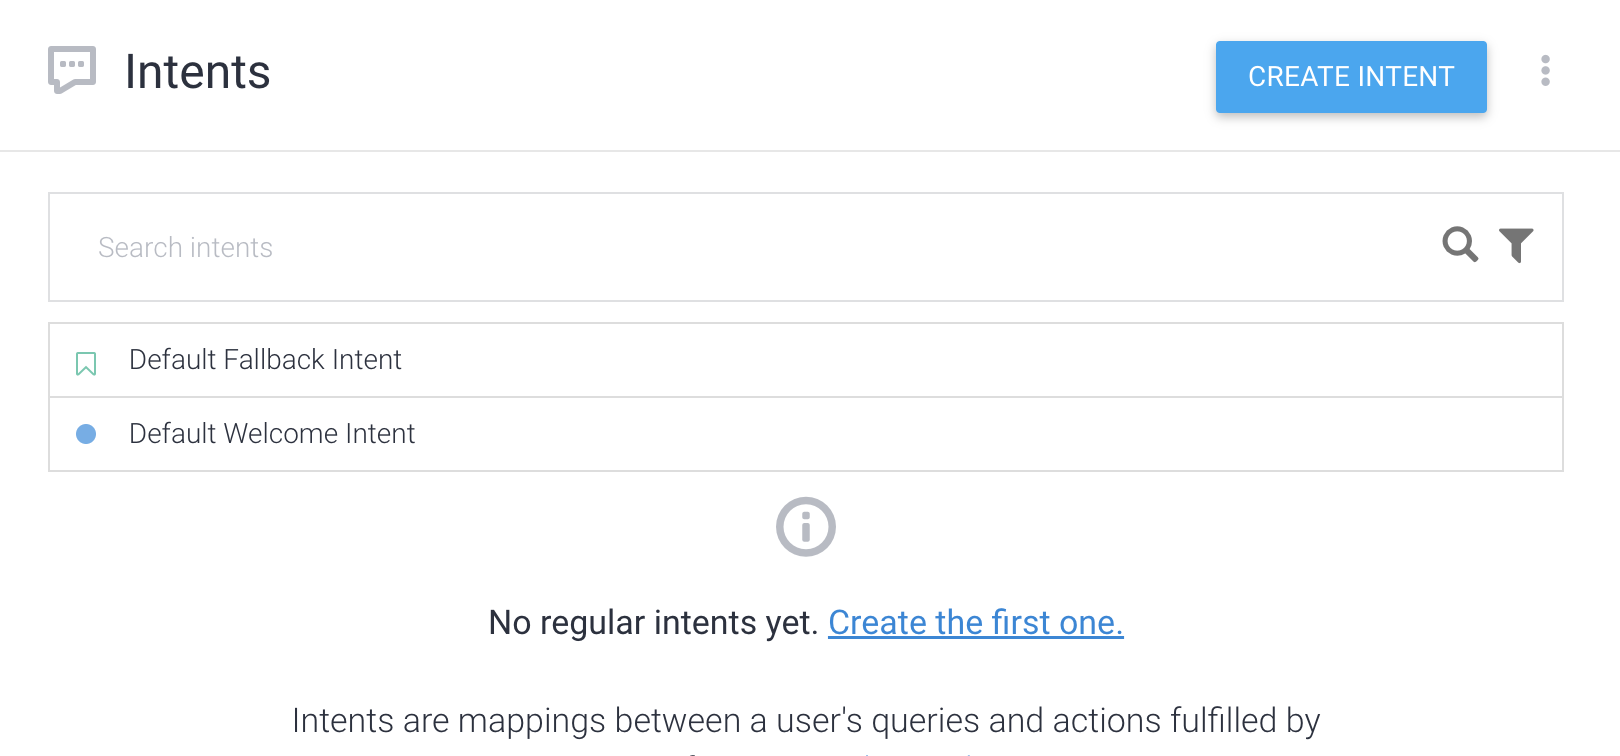Select the Default Fallback Intent entry
The width and height of the screenshot is (1620, 756).
click(x=265, y=360)
